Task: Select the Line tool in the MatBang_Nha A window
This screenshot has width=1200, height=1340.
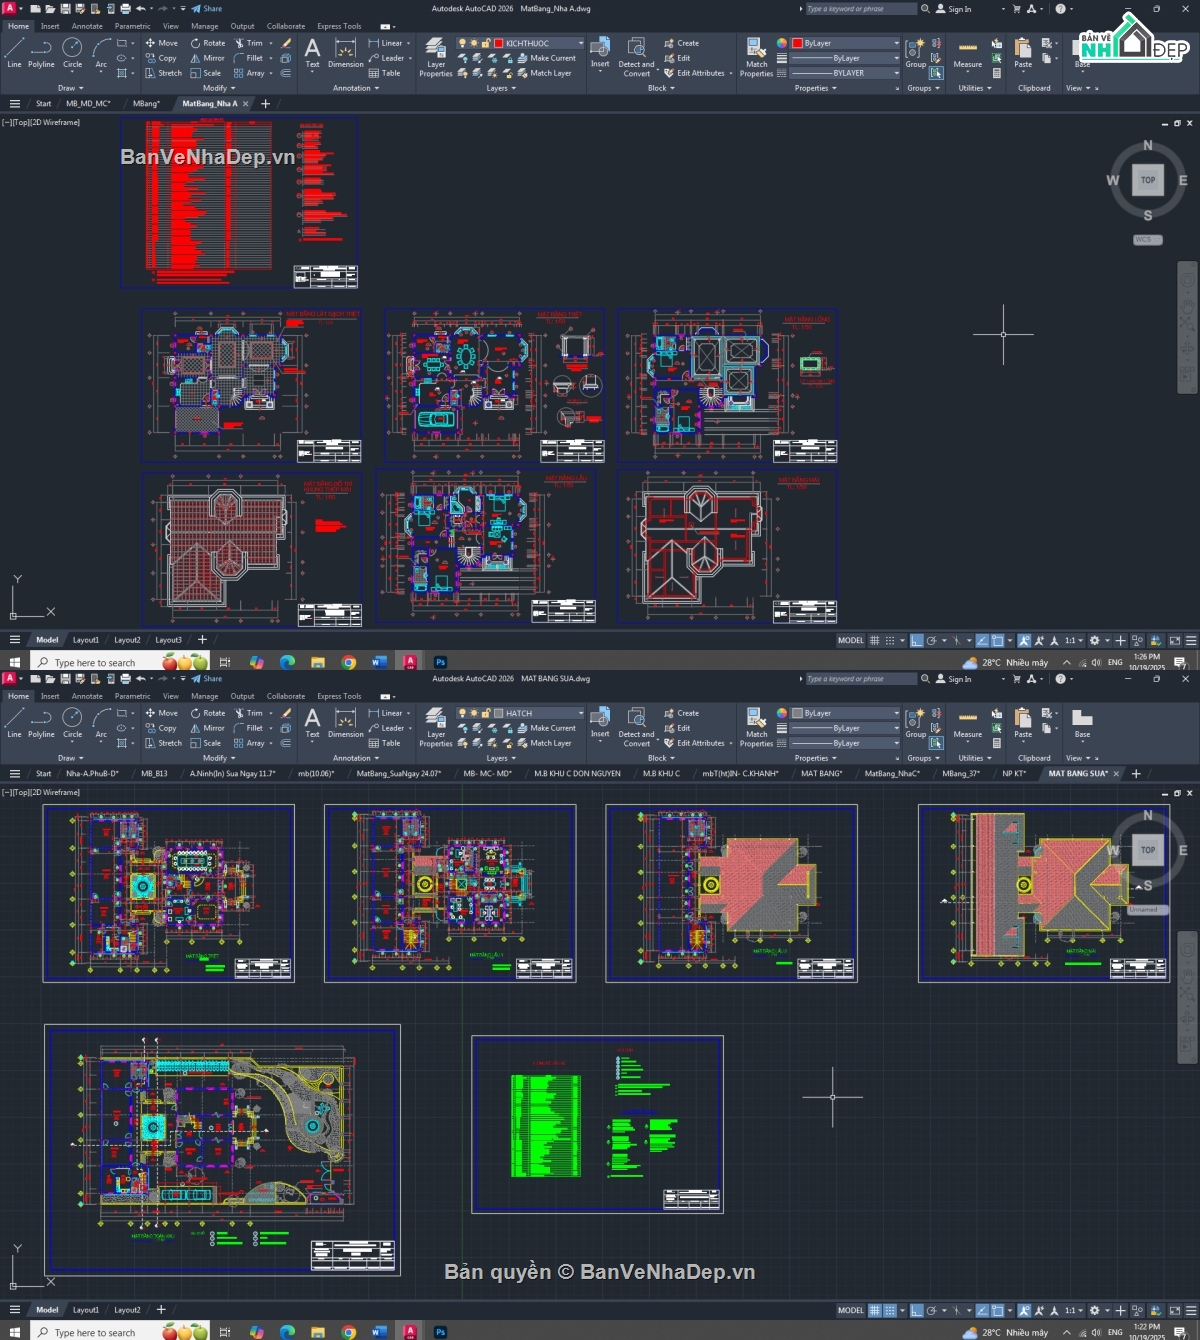Action: pos(14,51)
